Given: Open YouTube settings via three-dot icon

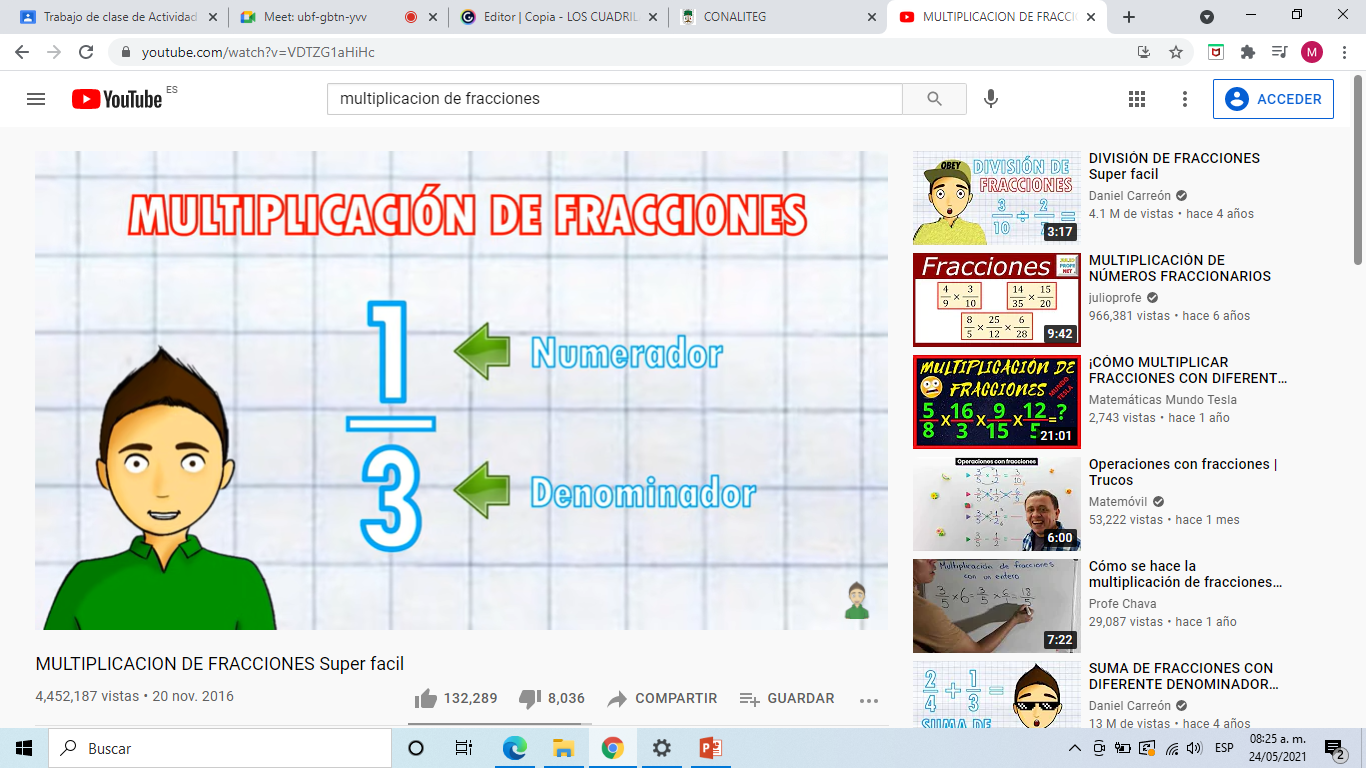Looking at the screenshot, I should (x=1184, y=98).
